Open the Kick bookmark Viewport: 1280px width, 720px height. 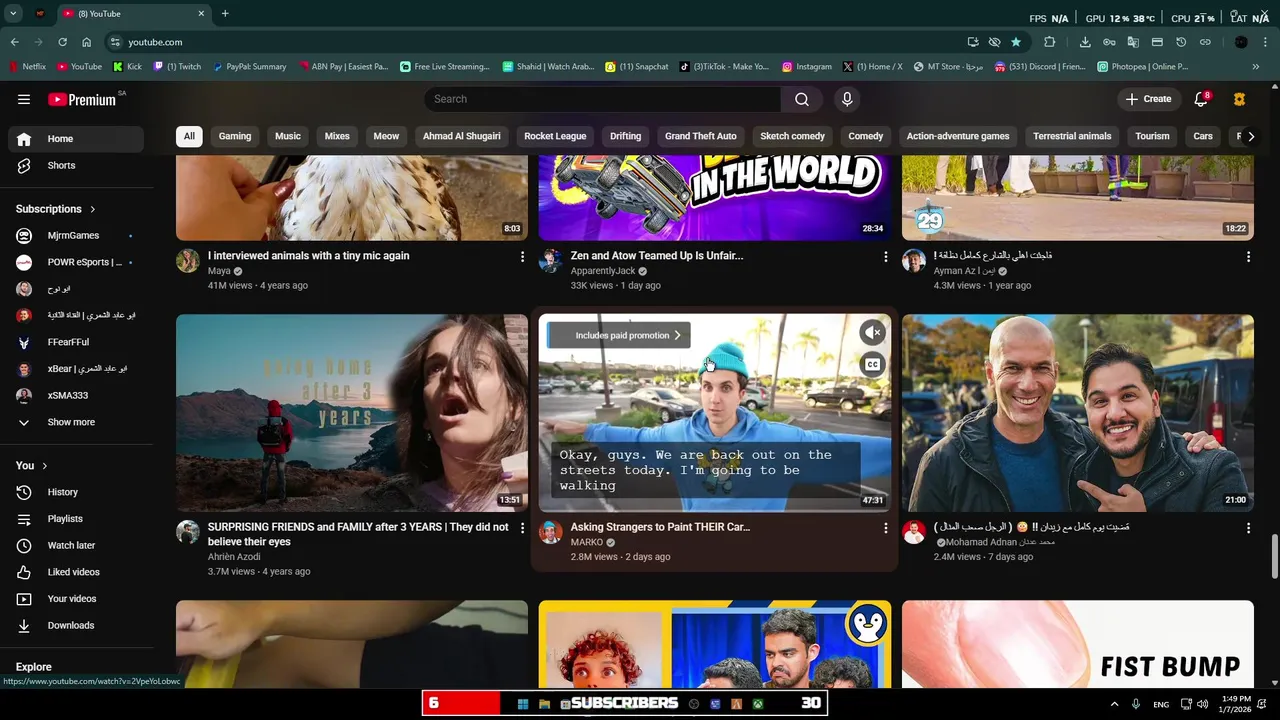[127, 67]
